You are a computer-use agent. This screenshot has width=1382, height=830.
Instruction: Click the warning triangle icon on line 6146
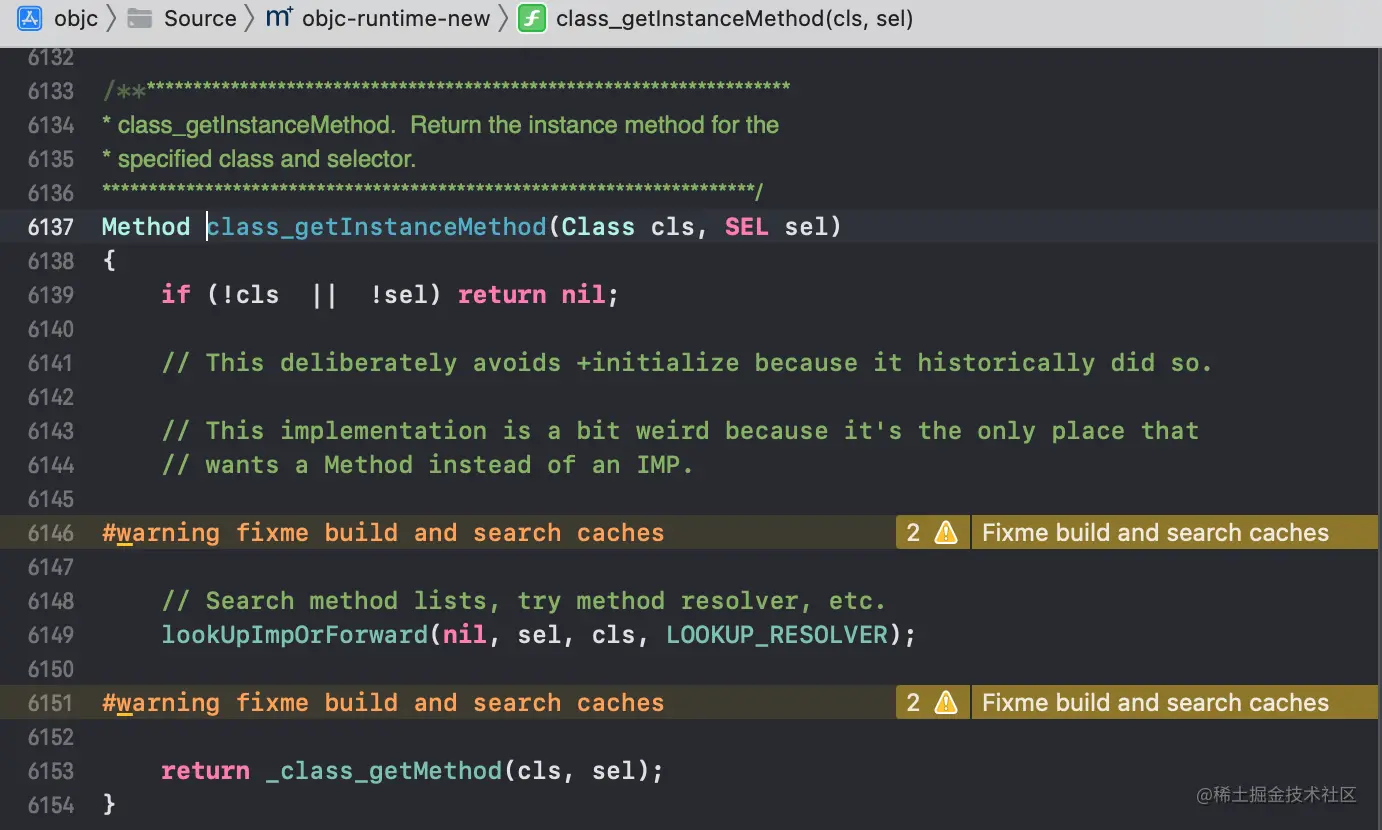(x=945, y=533)
